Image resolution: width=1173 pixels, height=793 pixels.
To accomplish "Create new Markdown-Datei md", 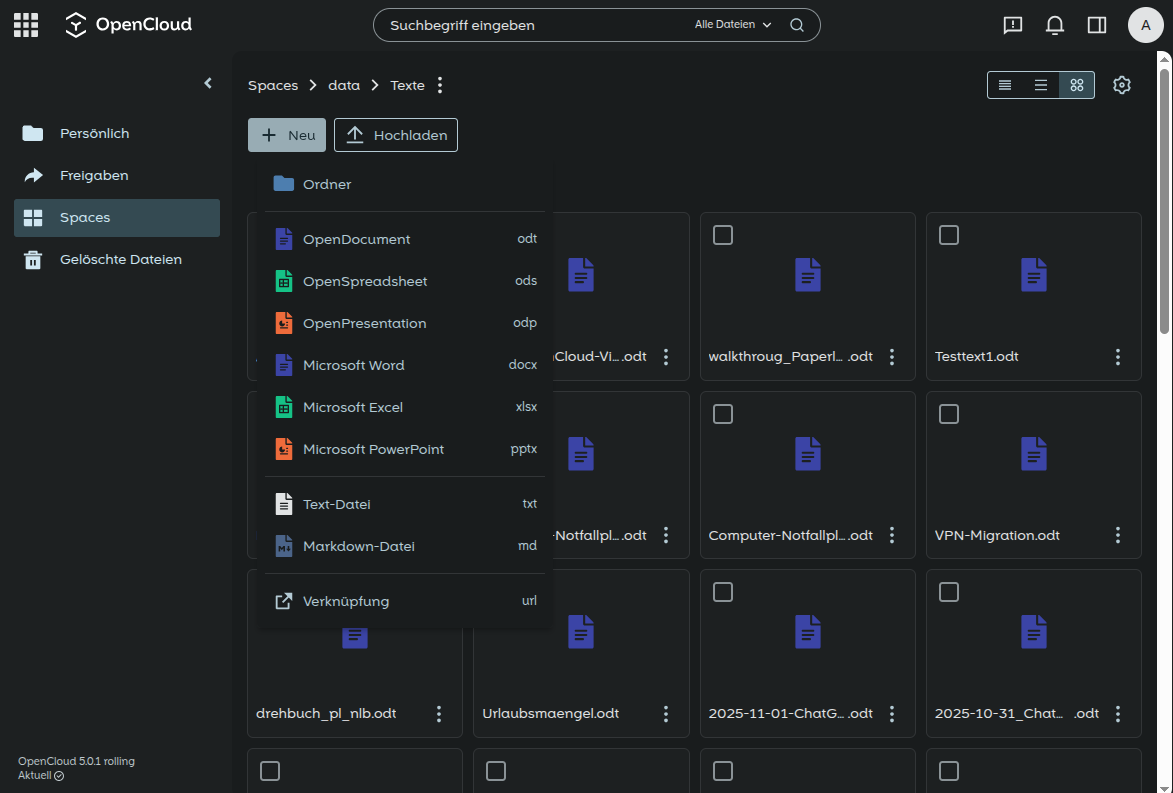I will coord(405,546).
